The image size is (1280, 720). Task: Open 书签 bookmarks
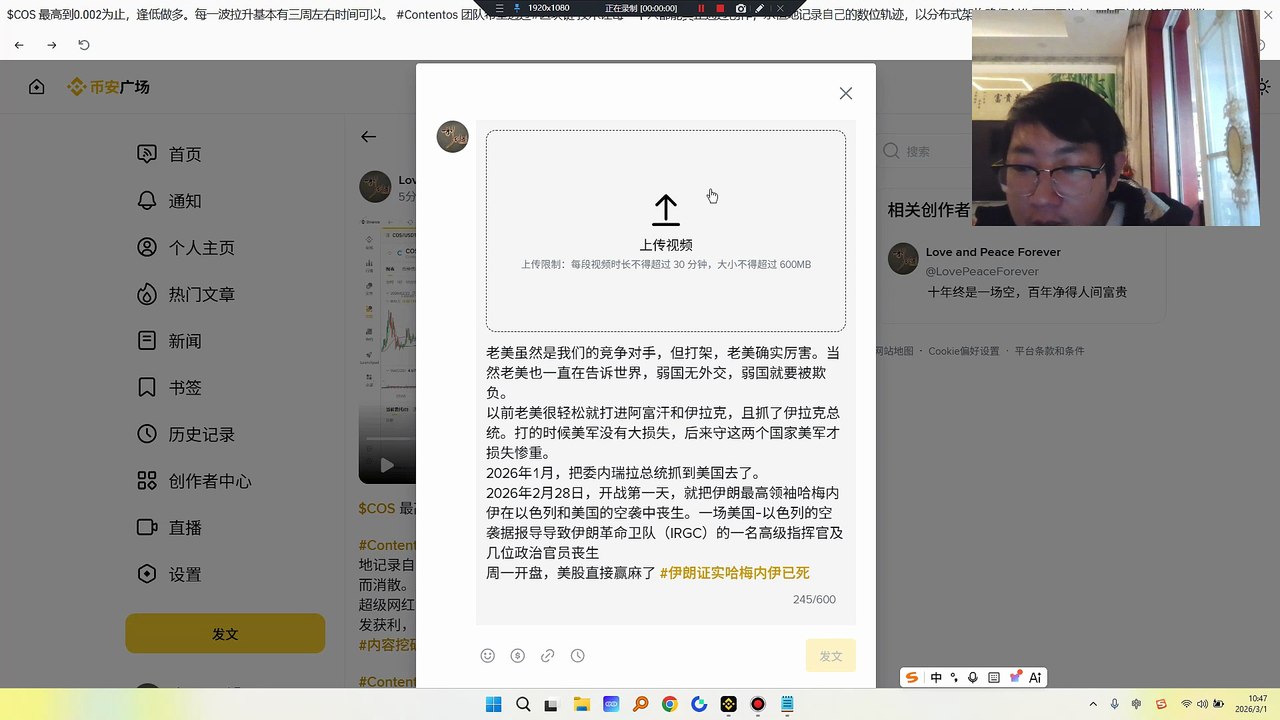[185, 388]
